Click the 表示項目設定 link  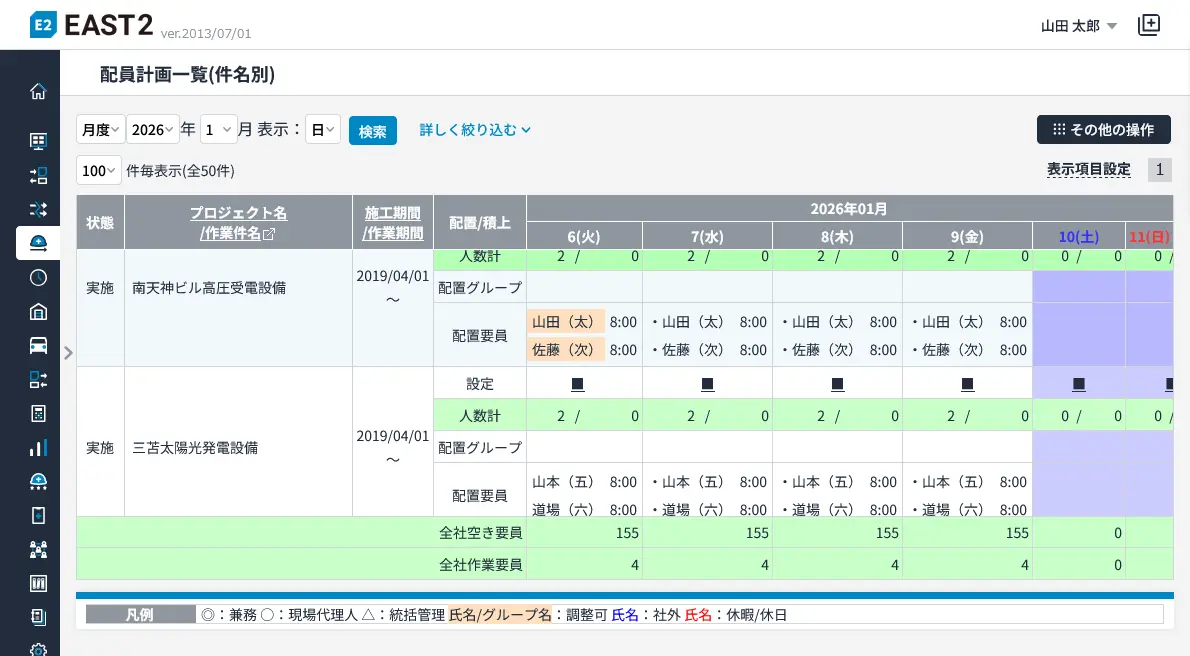[x=1088, y=169]
